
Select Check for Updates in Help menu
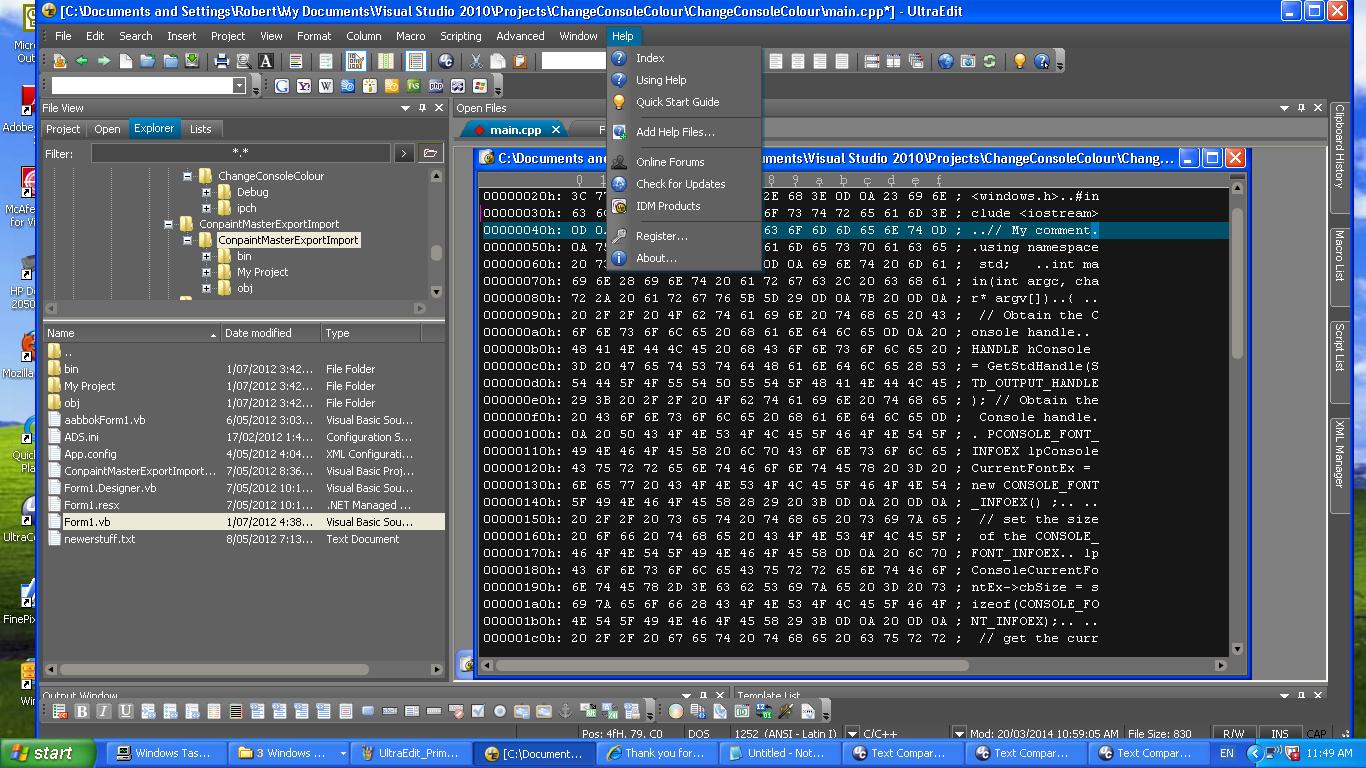[x=680, y=184]
